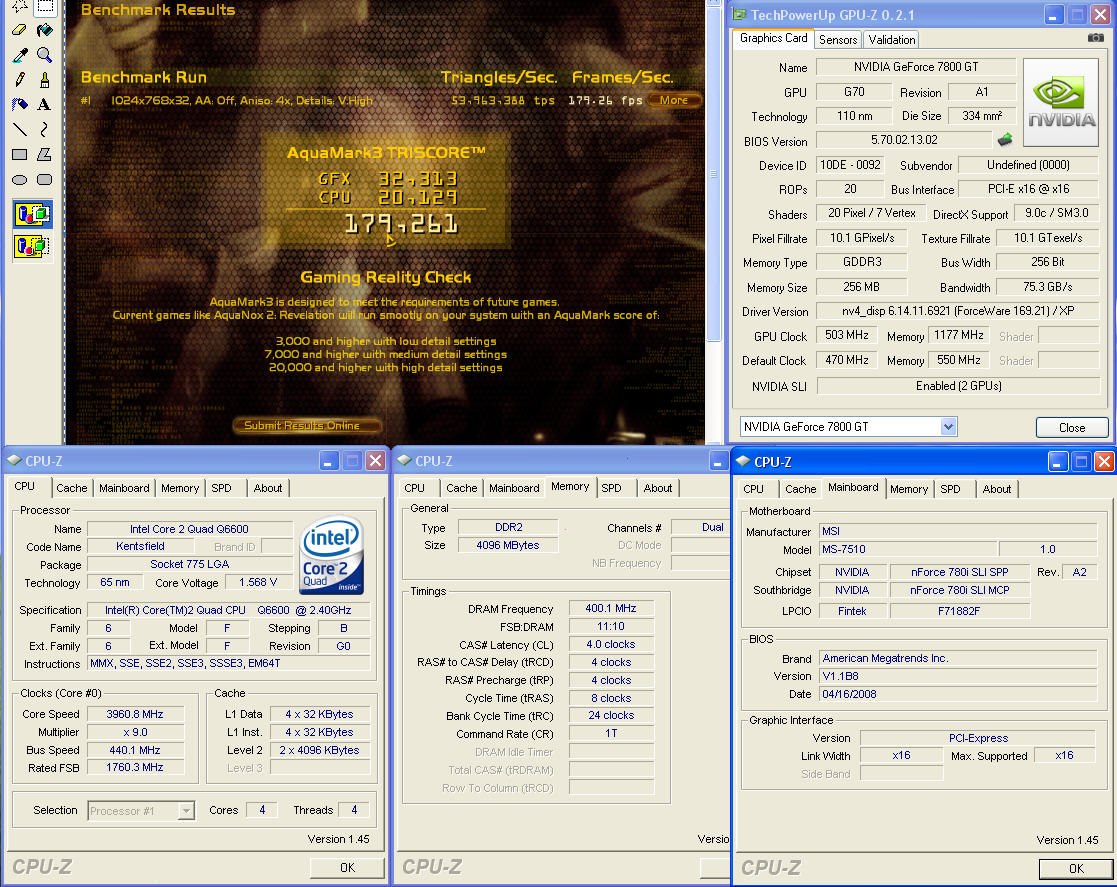This screenshot has width=1117, height=887.
Task: Choose the Brush tool
Action: (44, 80)
